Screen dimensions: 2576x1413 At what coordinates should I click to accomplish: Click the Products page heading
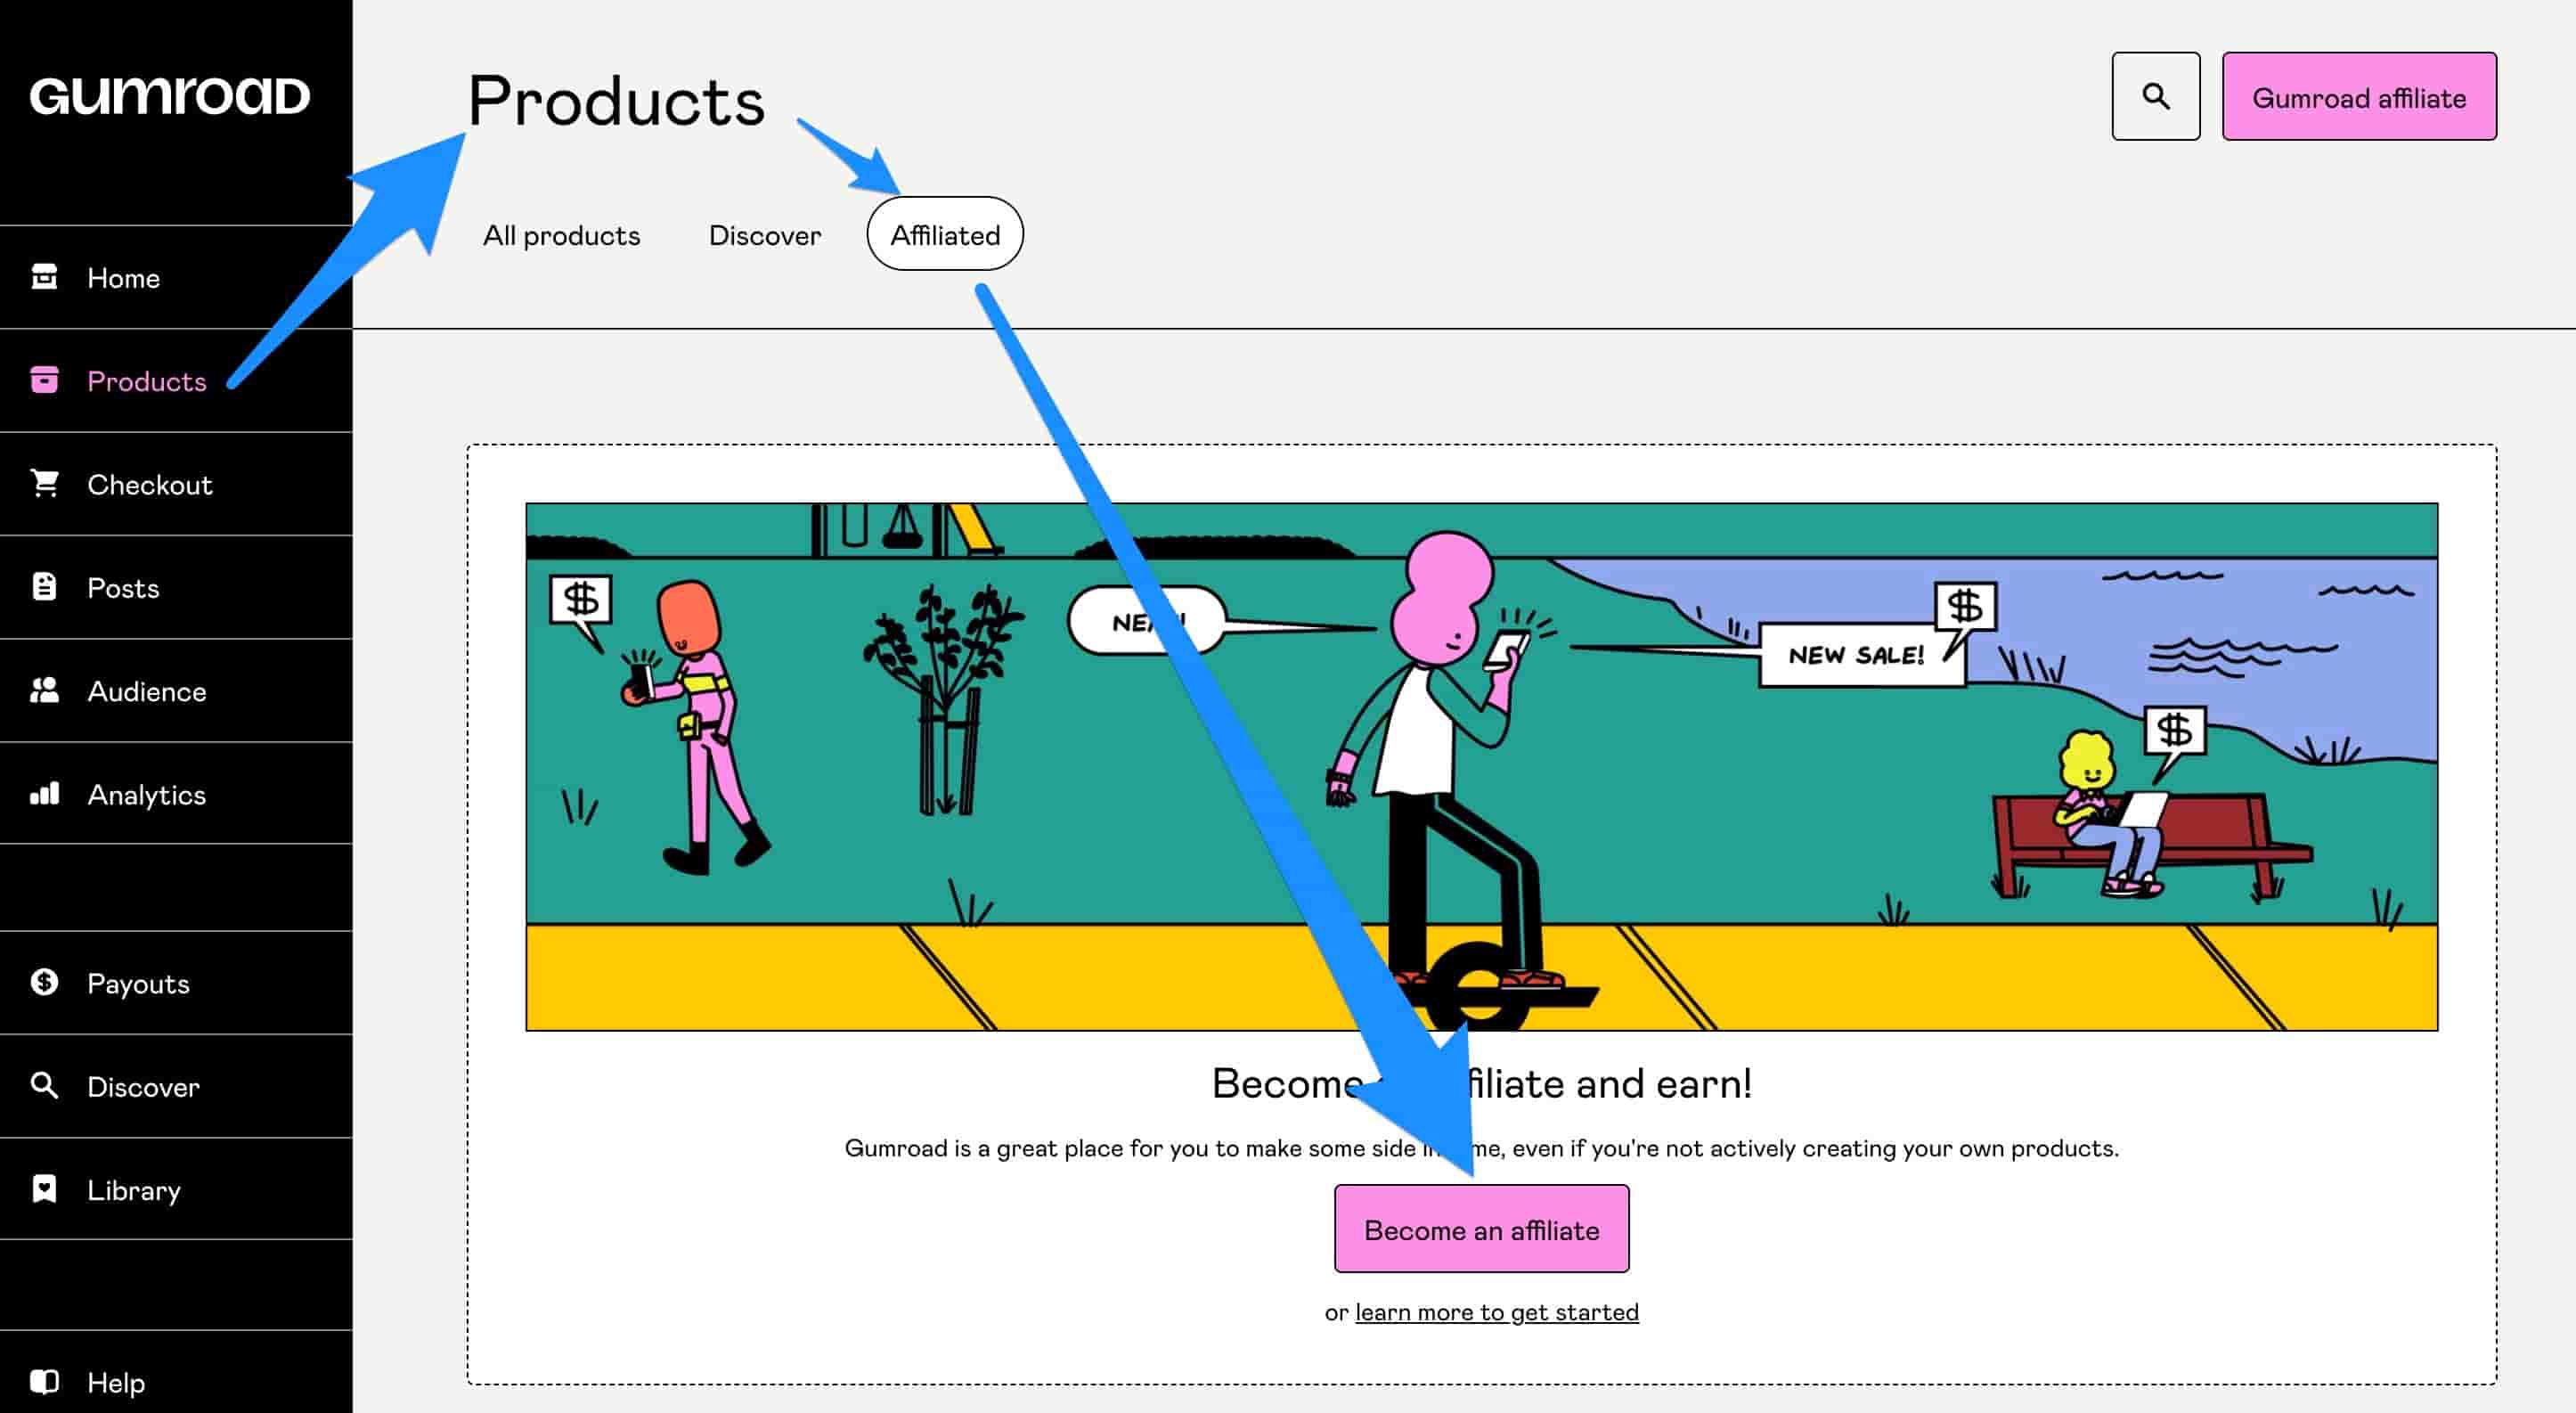click(616, 101)
